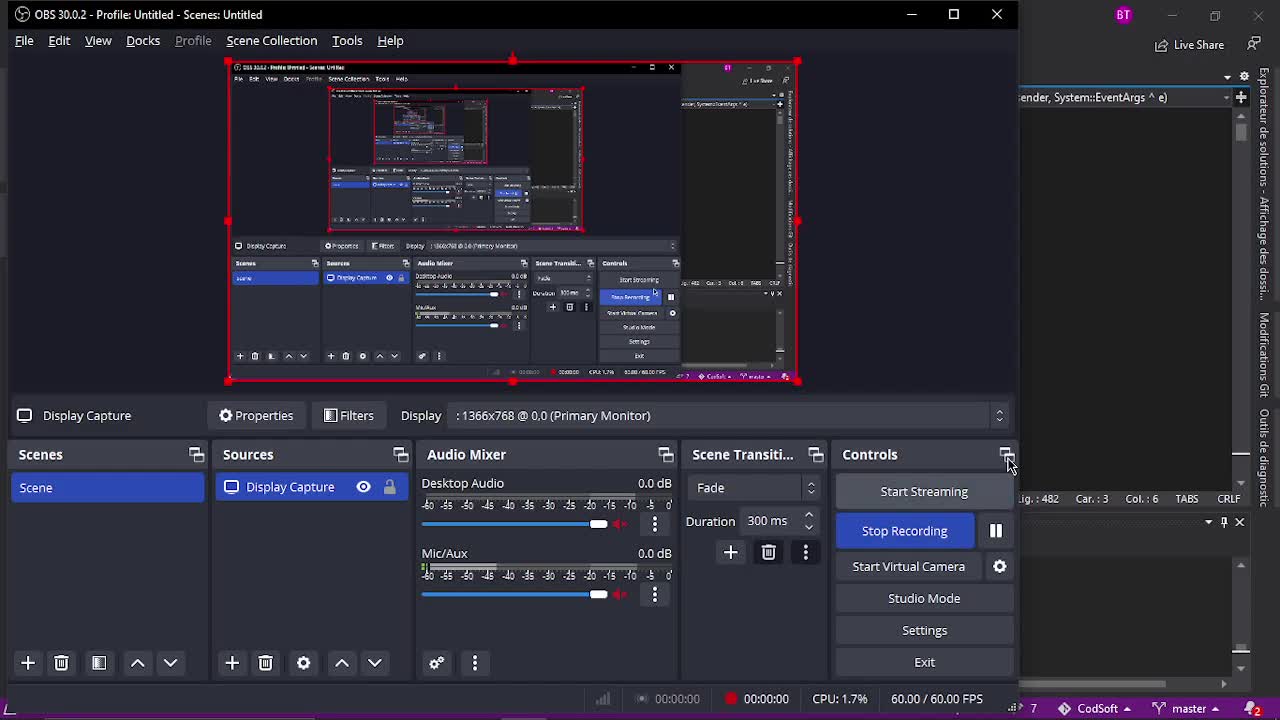Open Desktop Audio options menu
The image size is (1280, 720).
coord(655,524)
